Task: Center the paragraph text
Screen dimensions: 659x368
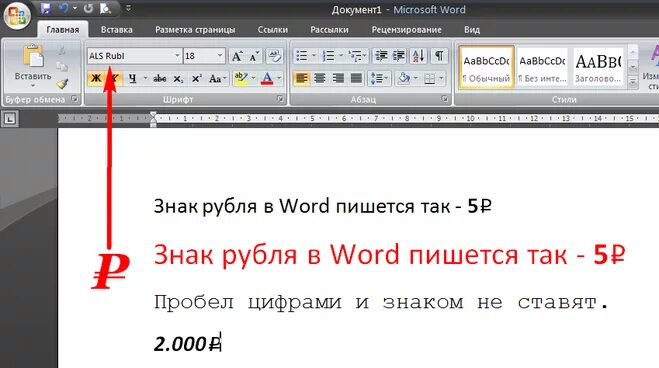Action: pos(320,79)
